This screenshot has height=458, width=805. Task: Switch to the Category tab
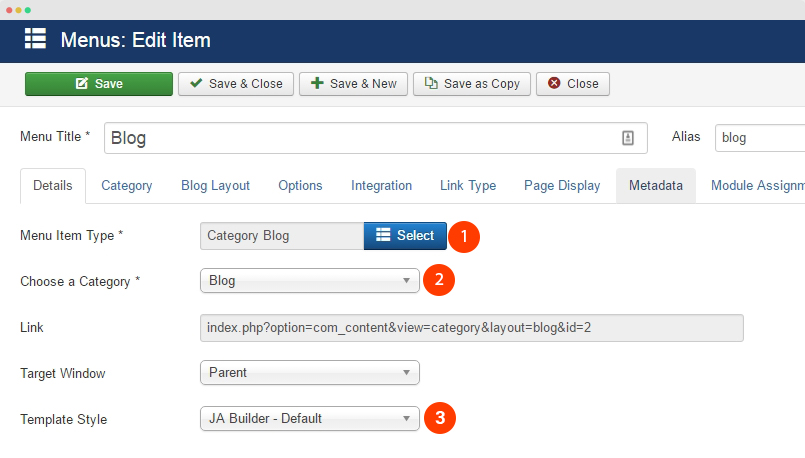click(127, 186)
